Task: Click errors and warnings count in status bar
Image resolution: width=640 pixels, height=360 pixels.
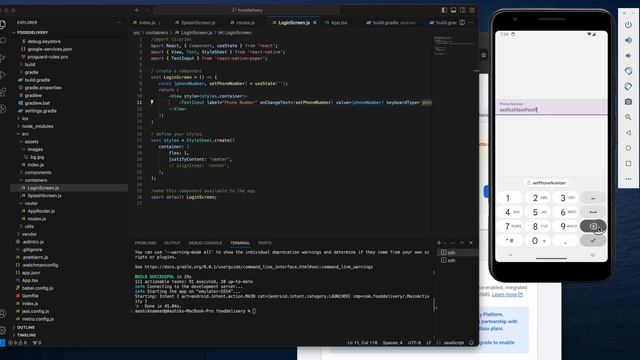Action: click(18, 343)
